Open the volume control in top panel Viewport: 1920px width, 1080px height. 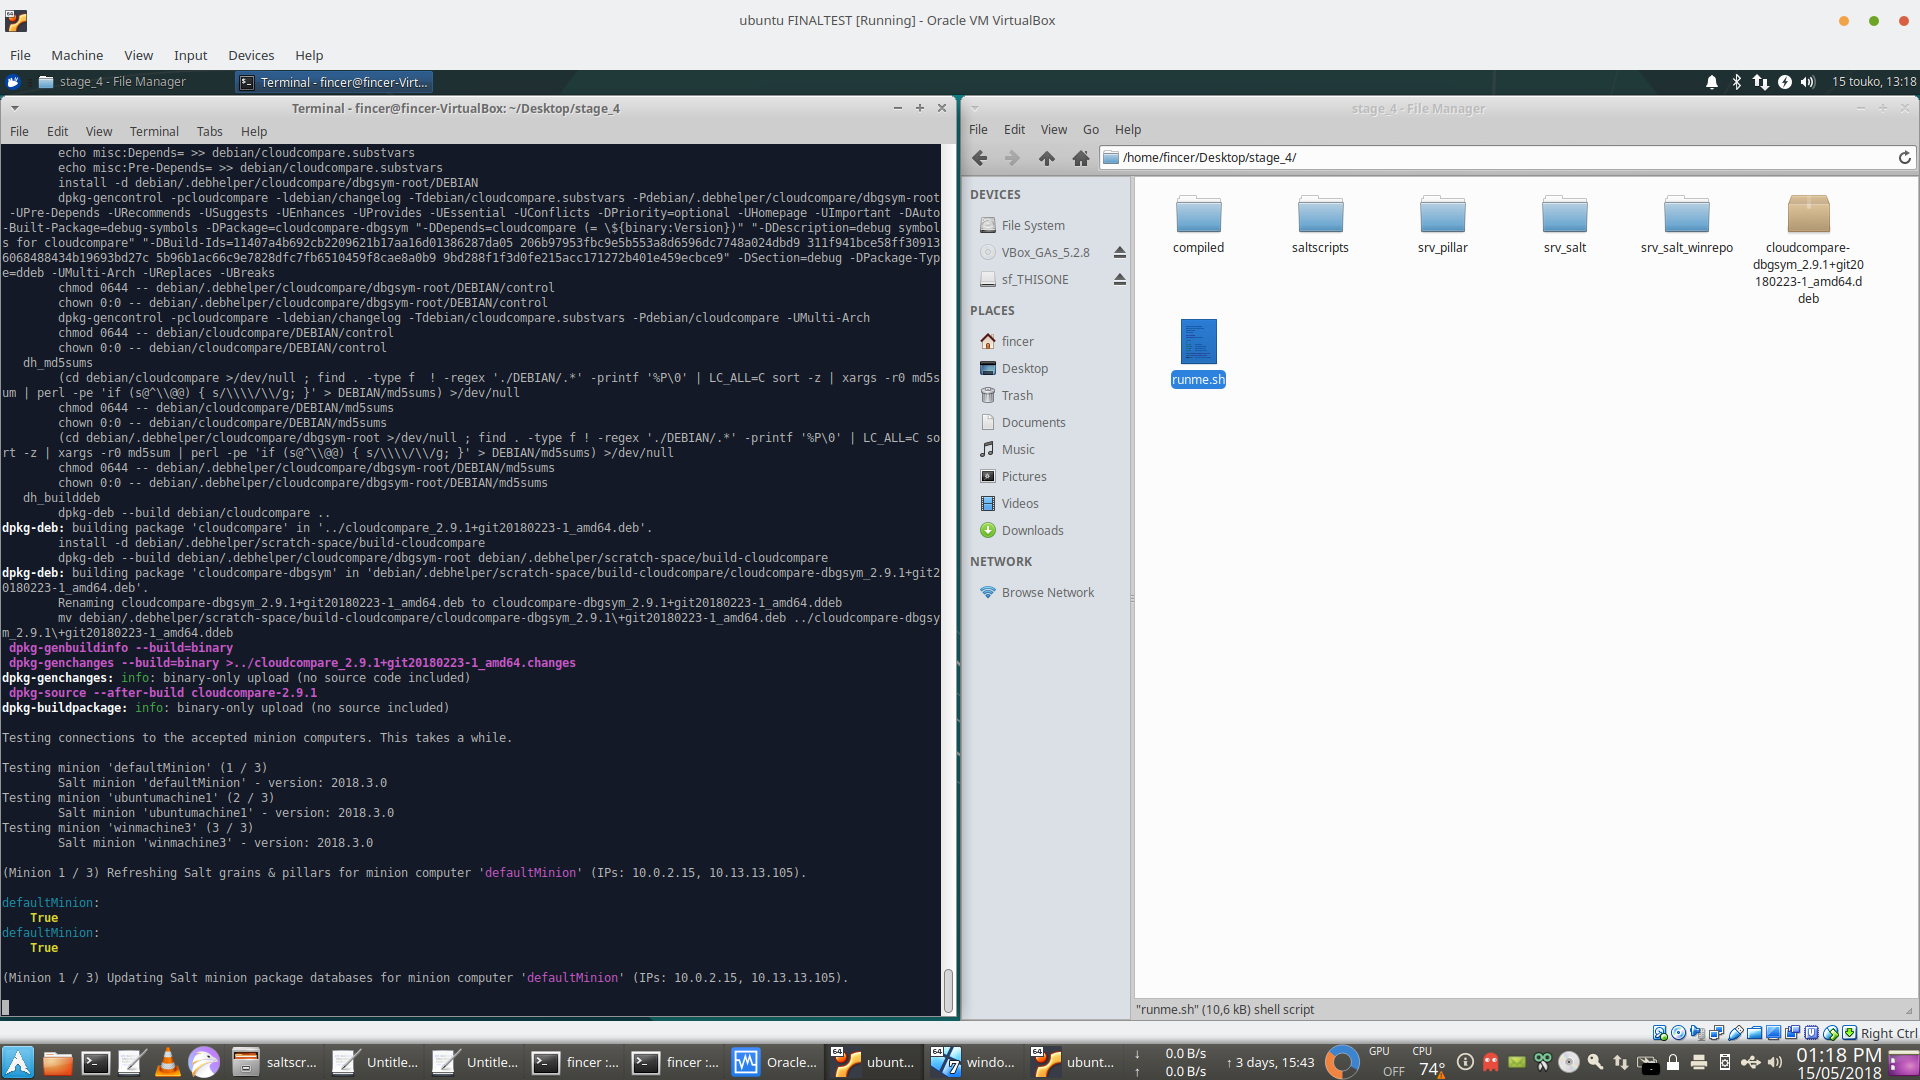pyautogui.click(x=1807, y=82)
